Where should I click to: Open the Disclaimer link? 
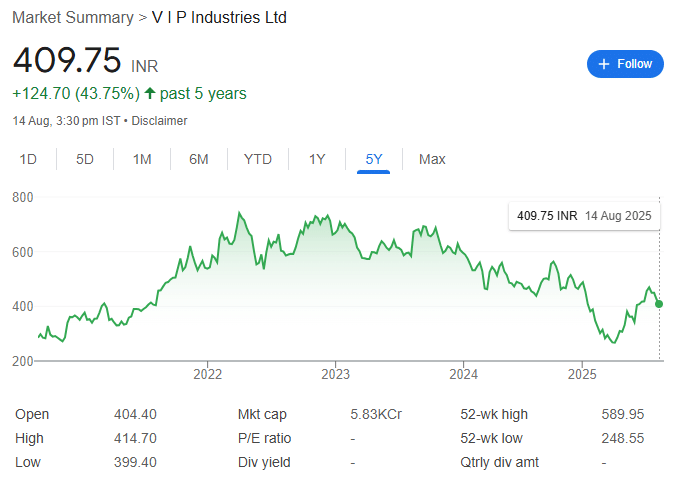pyautogui.click(x=159, y=121)
